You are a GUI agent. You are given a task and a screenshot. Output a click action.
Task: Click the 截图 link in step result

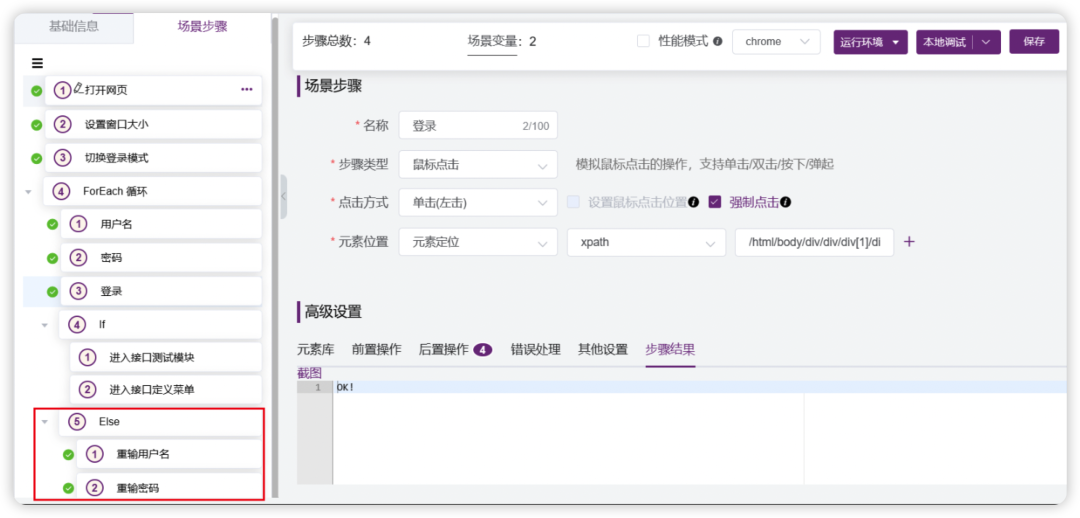[309, 373]
